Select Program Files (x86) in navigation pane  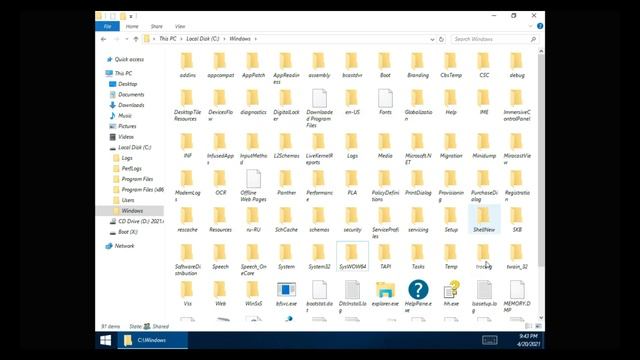(142, 190)
